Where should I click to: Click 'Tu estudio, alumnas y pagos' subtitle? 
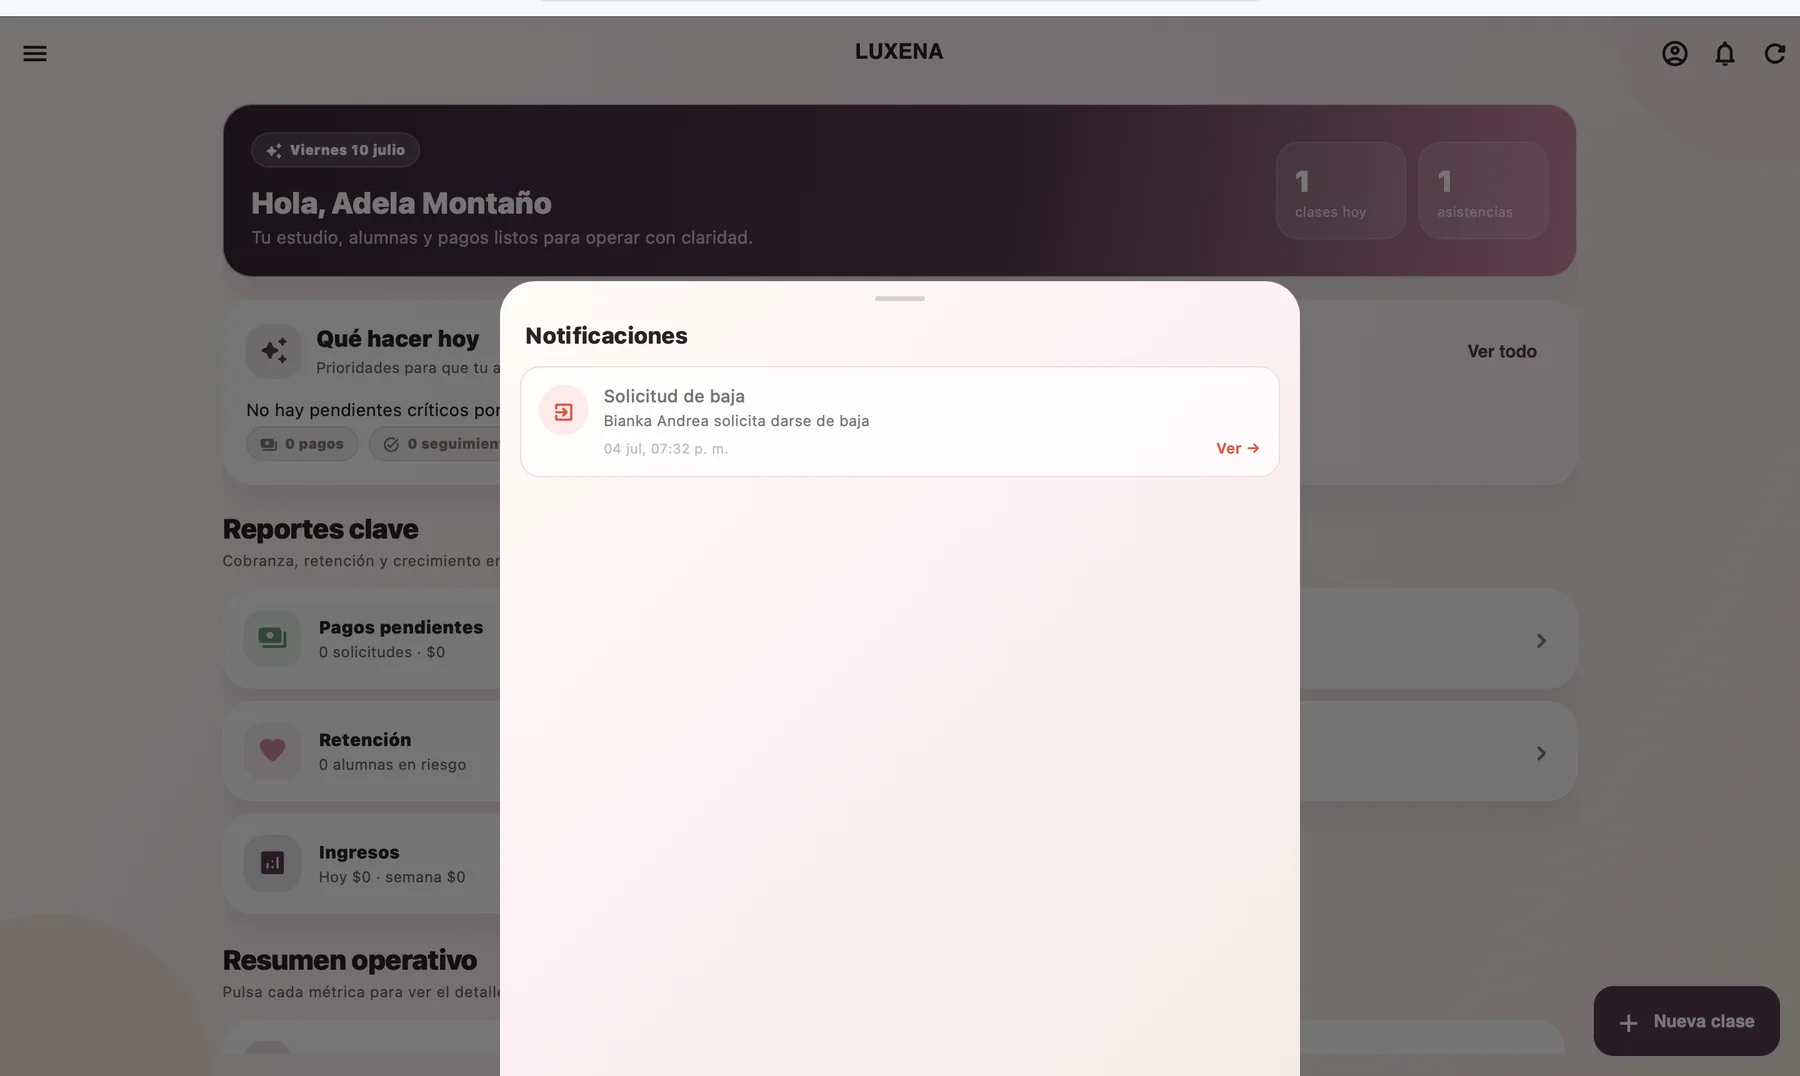(x=502, y=238)
